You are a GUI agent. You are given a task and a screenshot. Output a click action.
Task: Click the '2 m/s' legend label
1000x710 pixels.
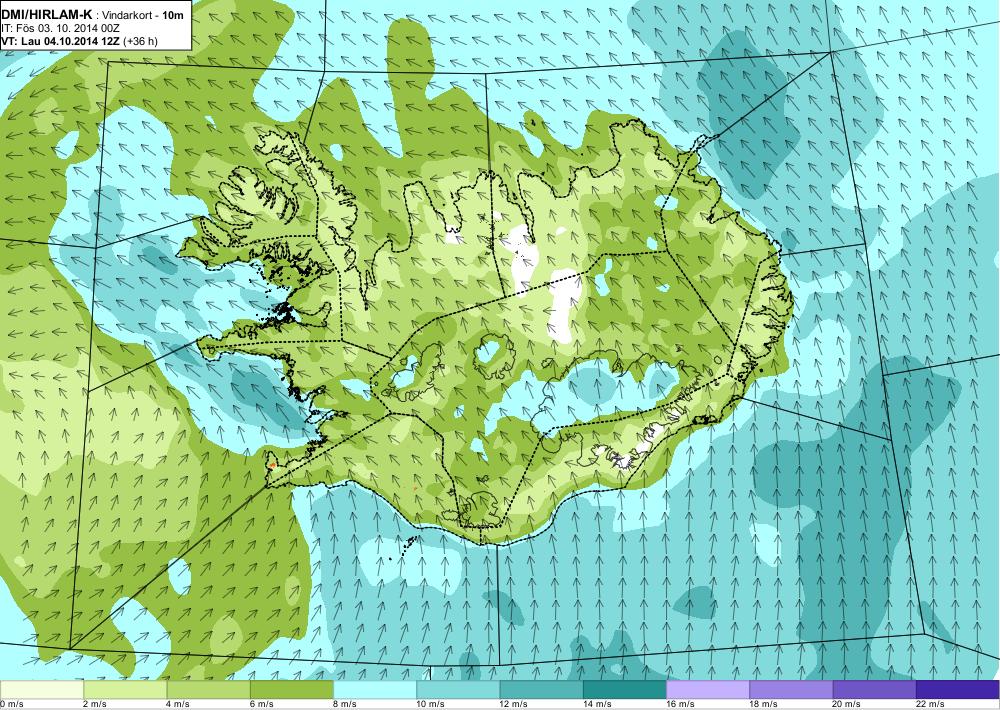(95, 704)
